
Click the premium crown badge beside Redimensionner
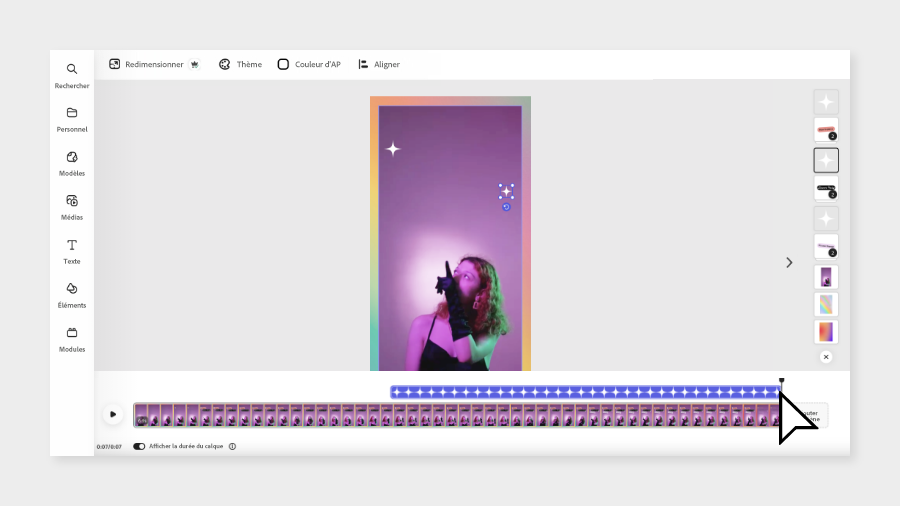click(x=195, y=64)
